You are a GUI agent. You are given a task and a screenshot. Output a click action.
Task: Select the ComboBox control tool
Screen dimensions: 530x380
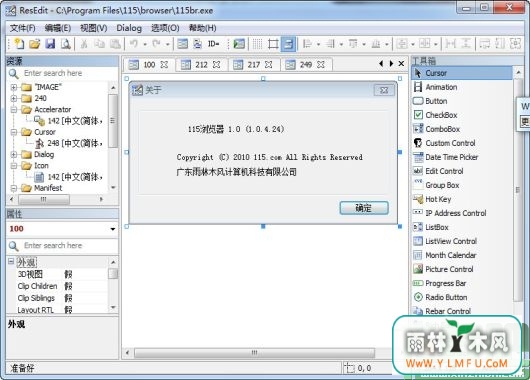point(462,129)
